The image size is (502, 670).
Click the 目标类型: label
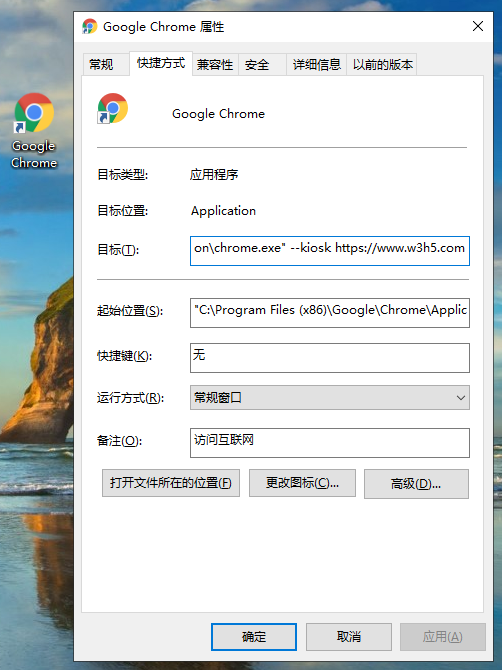pos(123,174)
